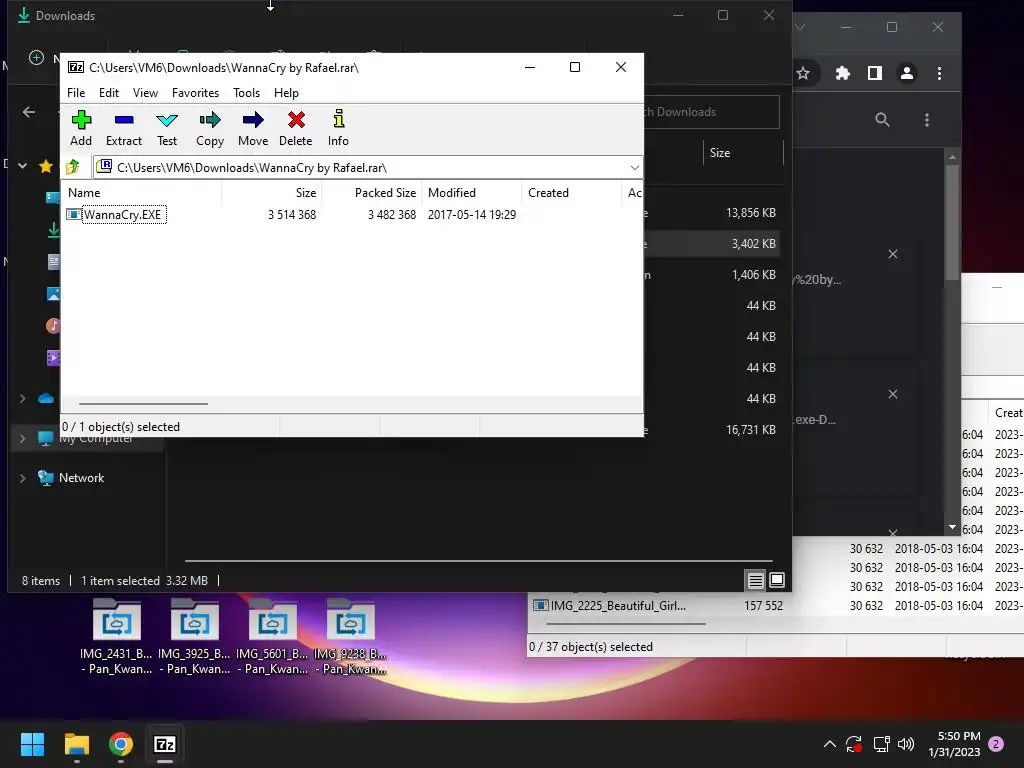Screen dimensions: 1024x768
Task: Open Chrome profile avatar
Action: pyautogui.click(x=906, y=73)
